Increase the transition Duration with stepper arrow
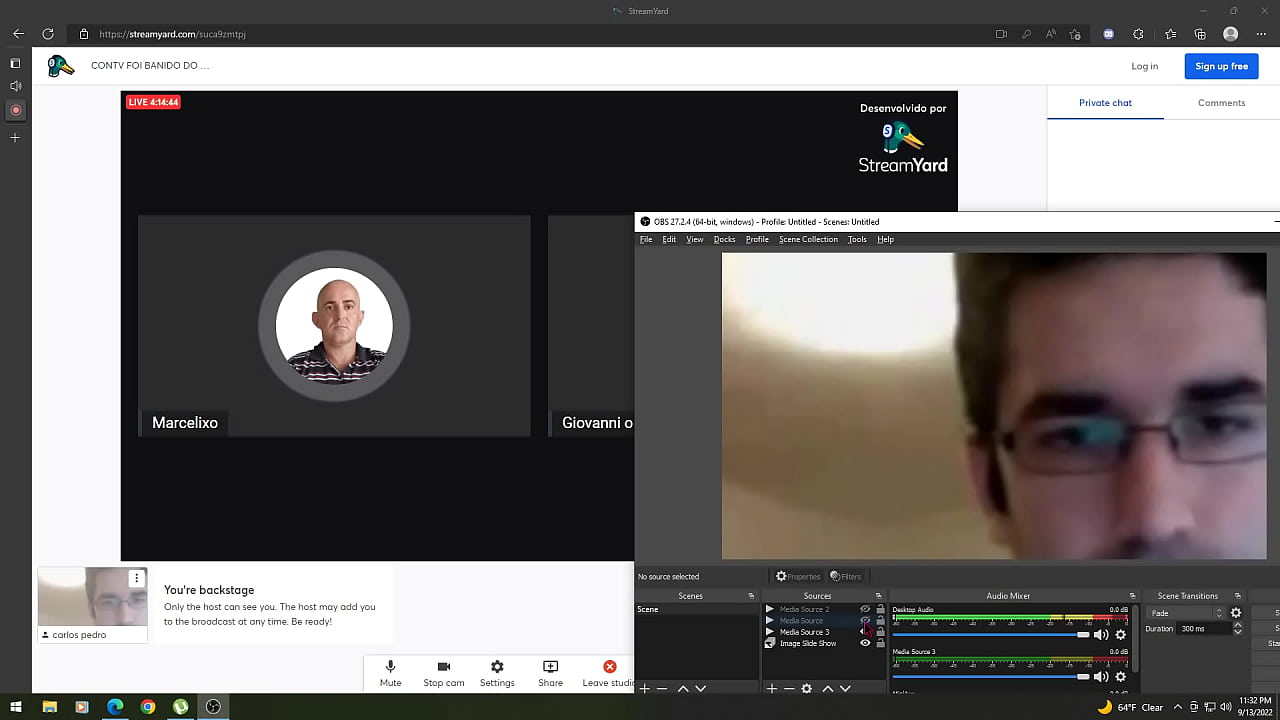The image size is (1280, 720). coord(1238,624)
